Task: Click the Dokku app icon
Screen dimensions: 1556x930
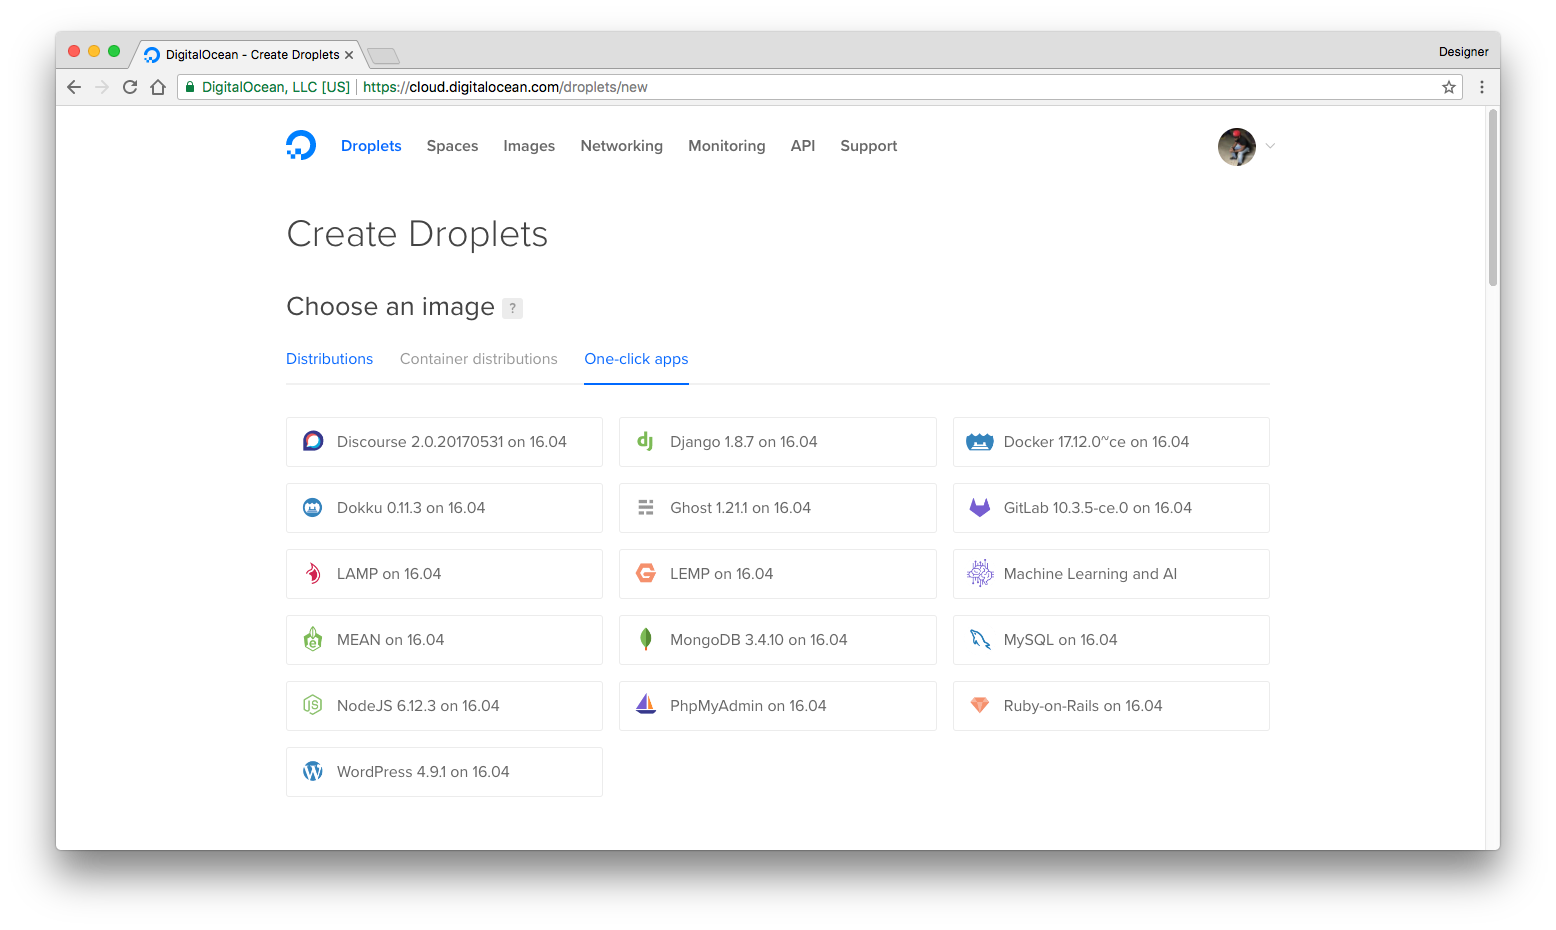Action: coord(313,507)
